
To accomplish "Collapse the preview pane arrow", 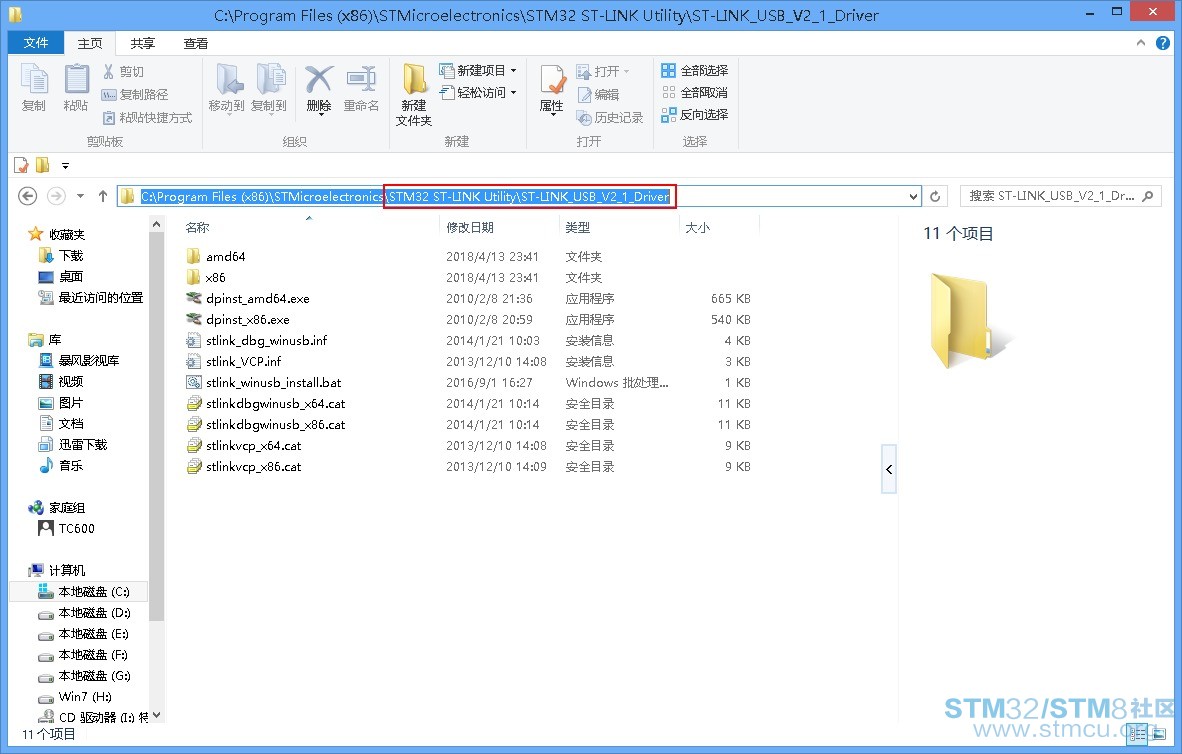I will click(x=889, y=469).
